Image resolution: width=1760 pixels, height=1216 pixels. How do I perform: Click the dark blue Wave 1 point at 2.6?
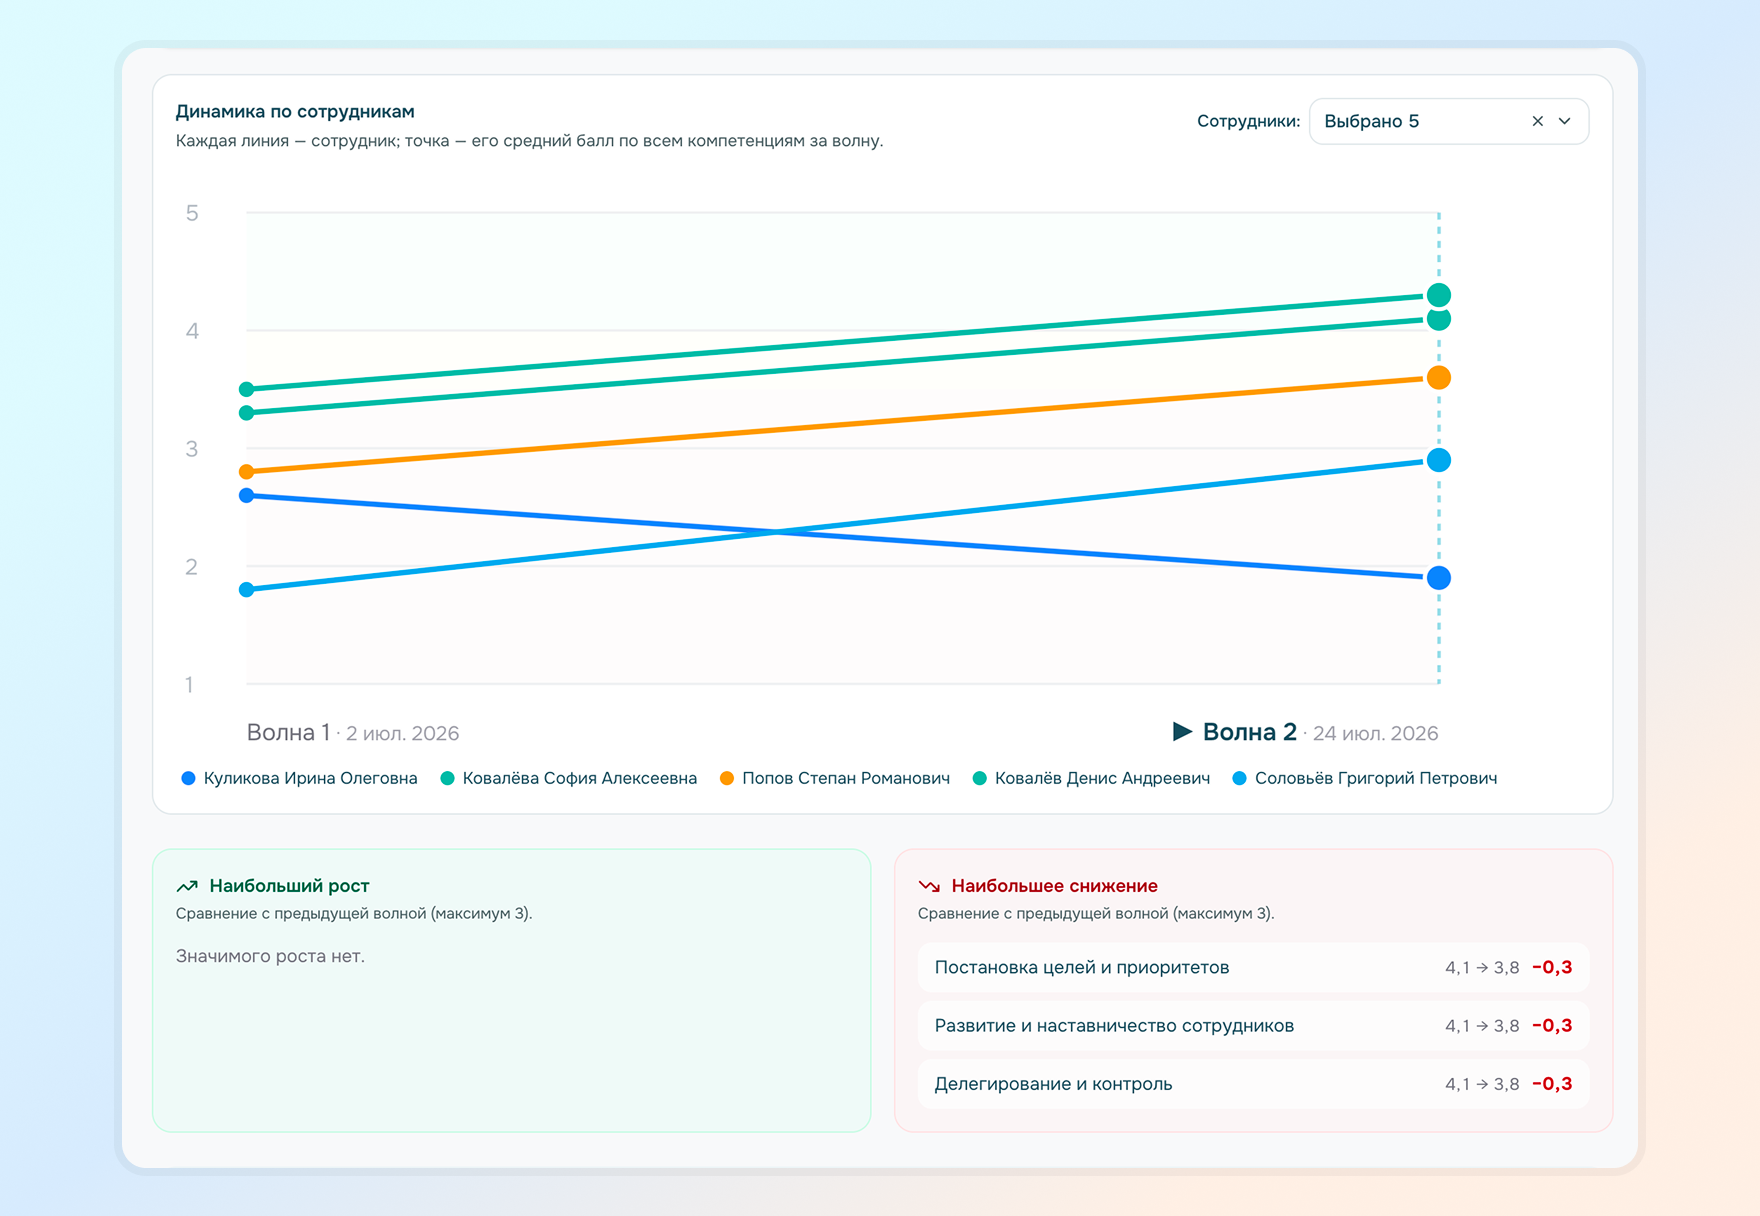point(247,496)
